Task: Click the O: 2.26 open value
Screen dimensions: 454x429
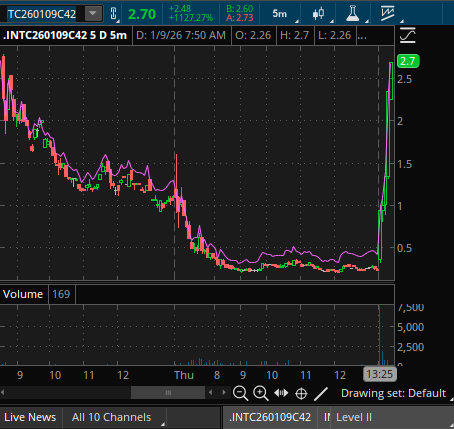Action: pyautogui.click(x=253, y=35)
